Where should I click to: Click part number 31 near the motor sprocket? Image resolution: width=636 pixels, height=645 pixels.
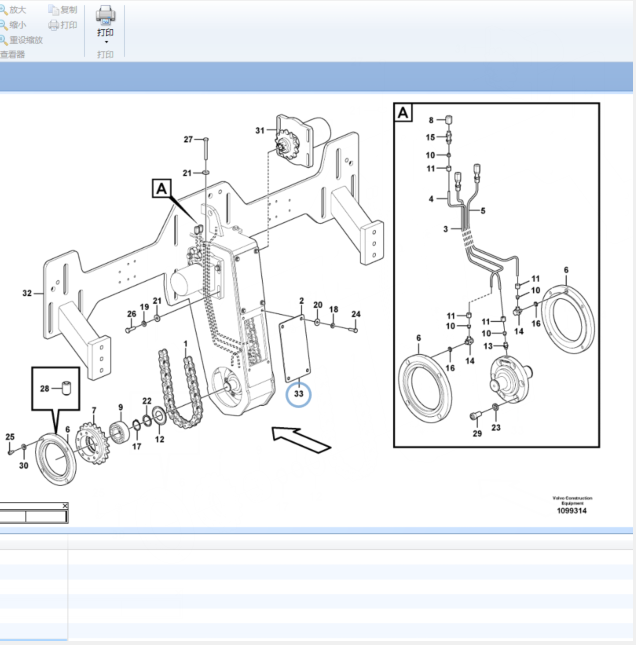[x=260, y=131]
